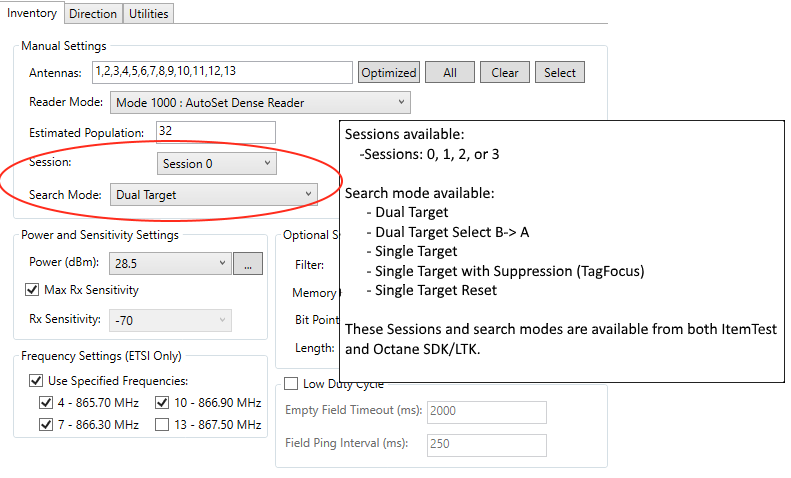The height and width of the screenshot is (478, 791).
Task: Switch to the Direction tab
Action: point(93,14)
